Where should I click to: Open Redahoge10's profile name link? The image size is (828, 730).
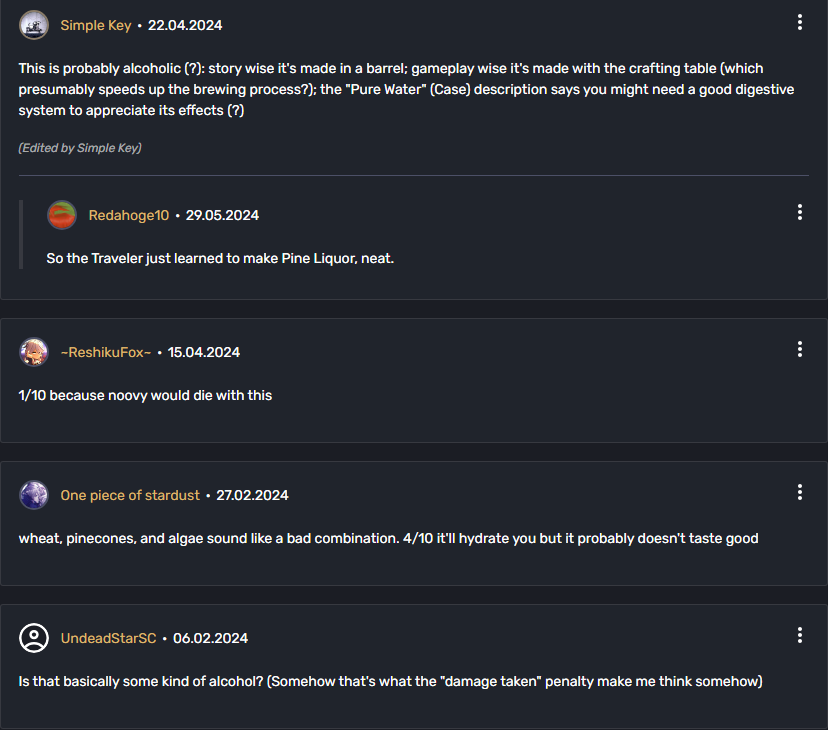(129, 215)
